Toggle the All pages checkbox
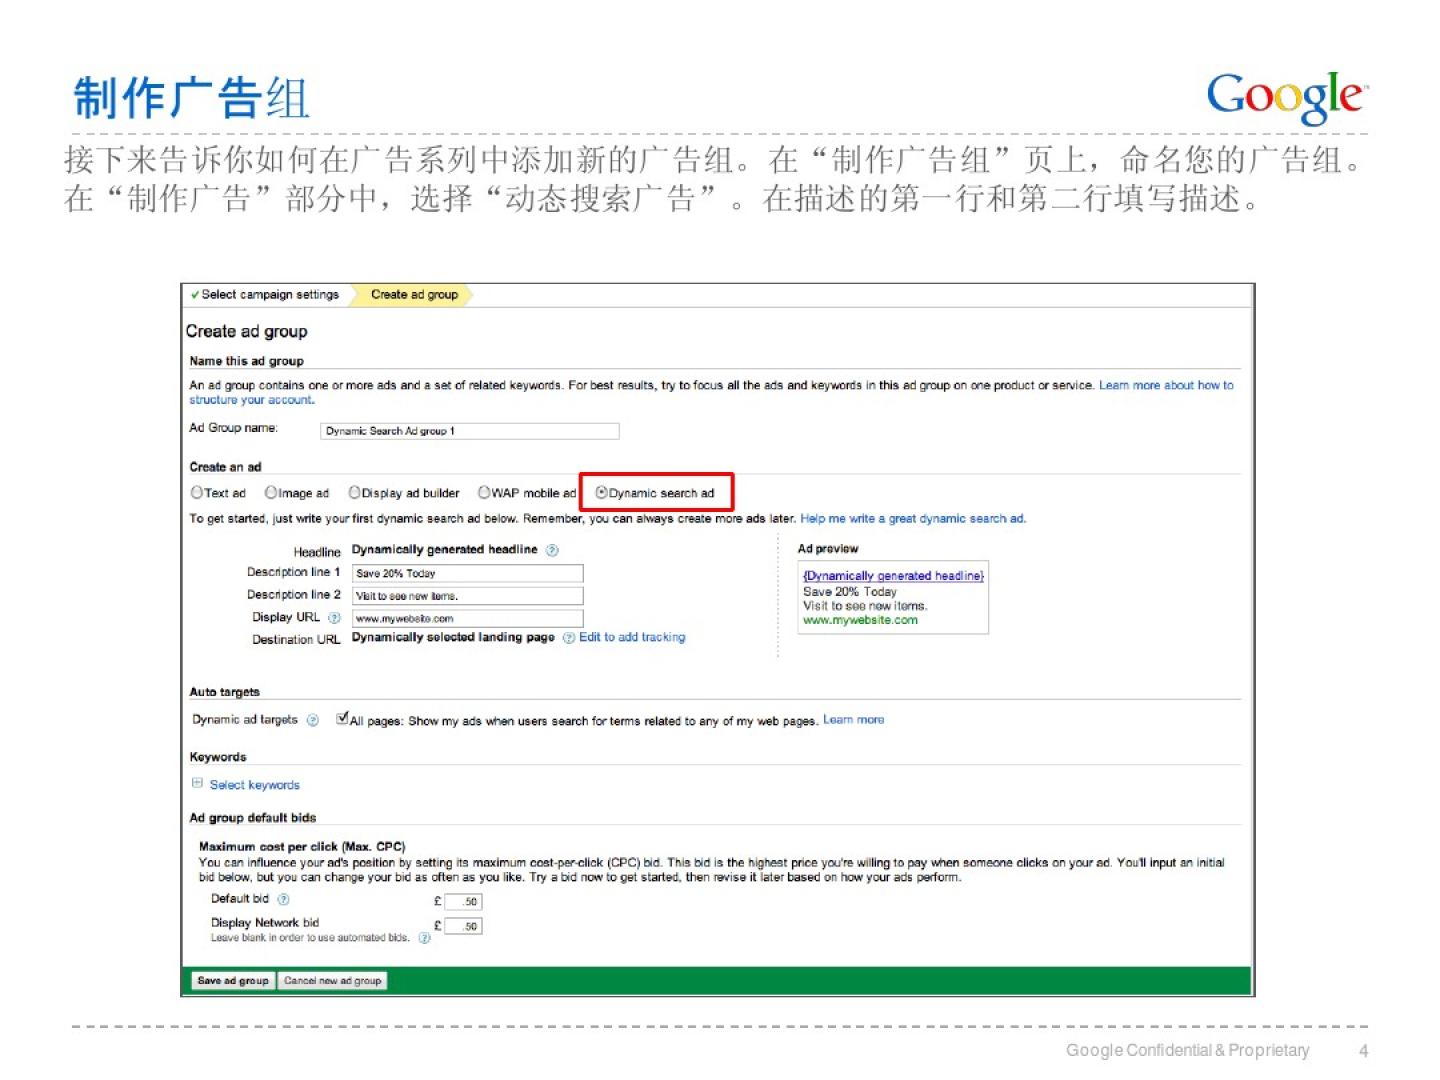The height and width of the screenshot is (1080, 1440). (x=343, y=718)
